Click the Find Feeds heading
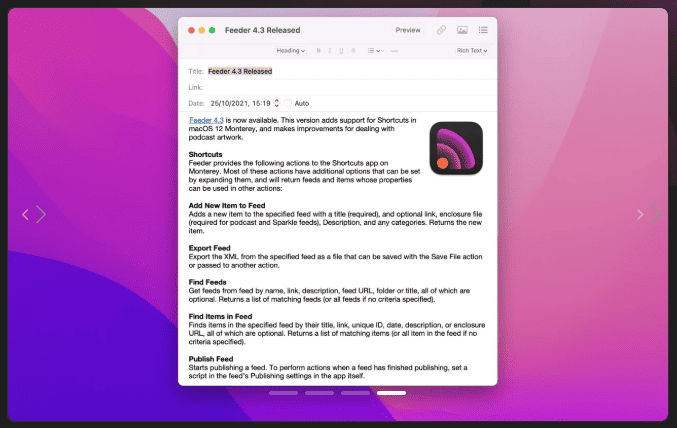Image resolution: width=677 pixels, height=428 pixels. 207,282
